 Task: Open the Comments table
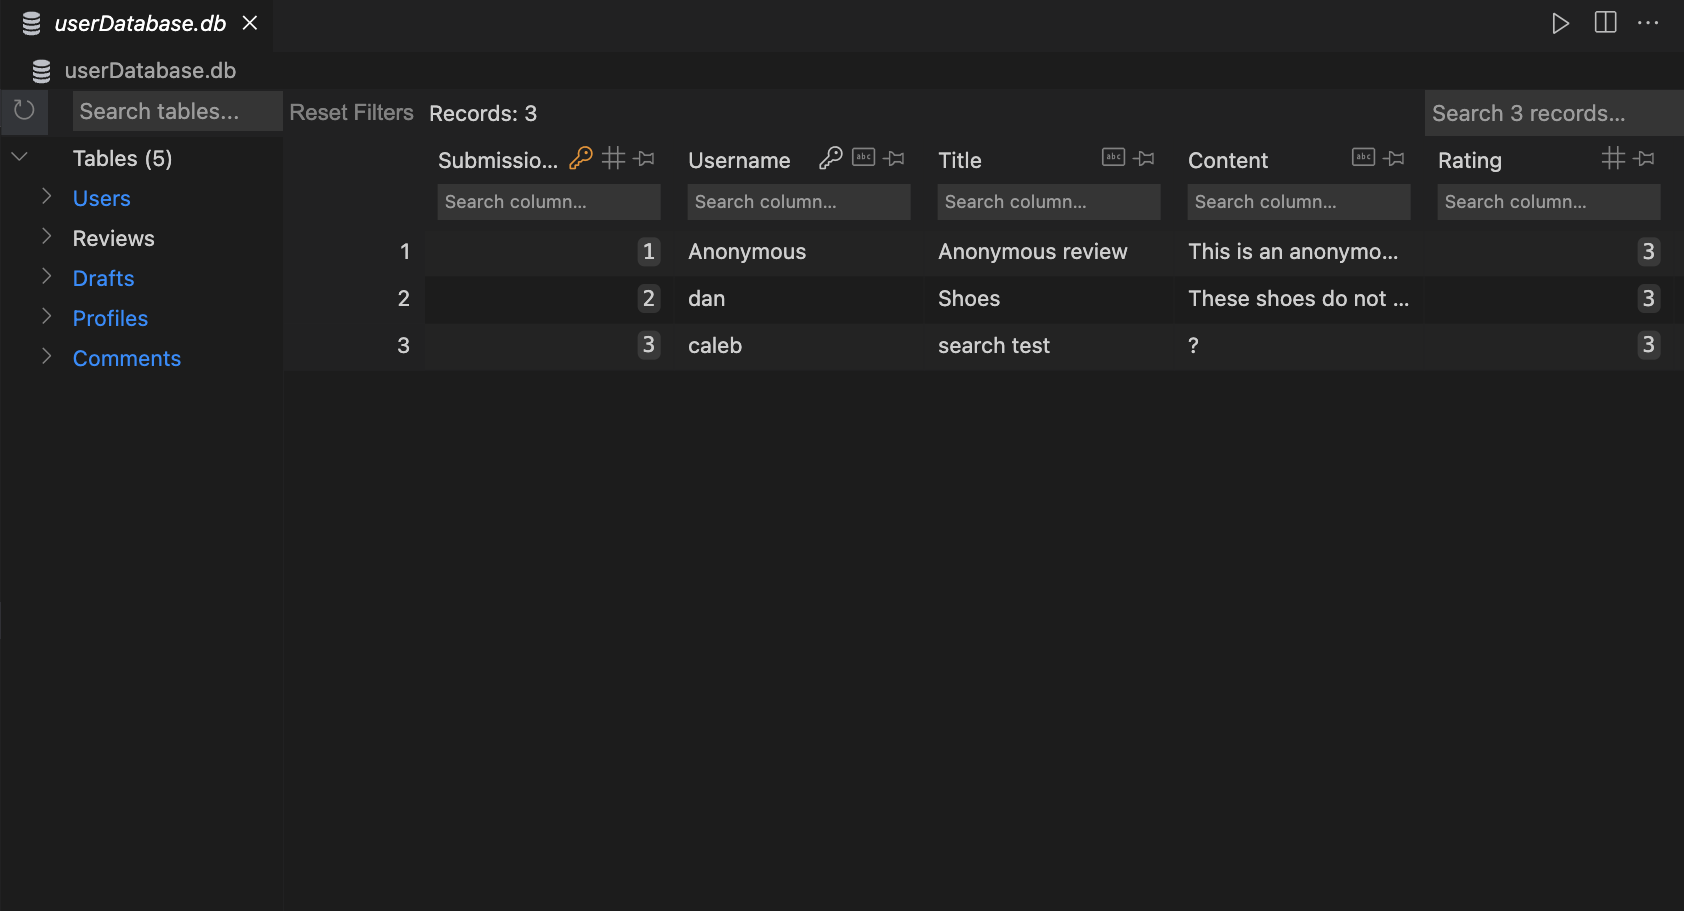click(127, 358)
